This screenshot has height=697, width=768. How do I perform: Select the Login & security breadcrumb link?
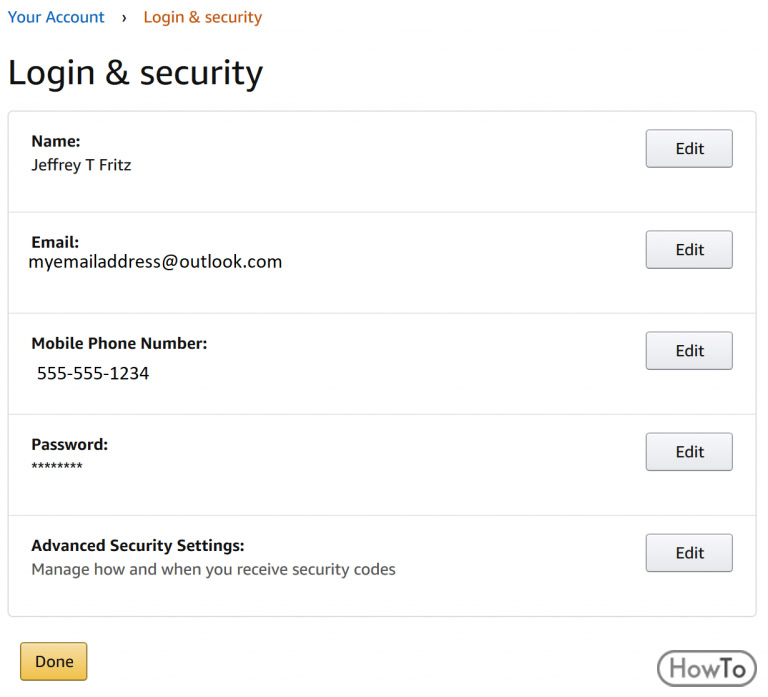click(x=203, y=17)
